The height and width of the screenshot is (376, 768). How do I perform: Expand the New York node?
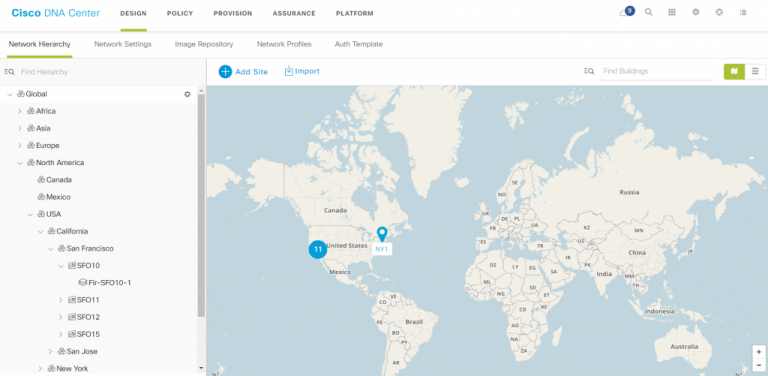coord(40,368)
